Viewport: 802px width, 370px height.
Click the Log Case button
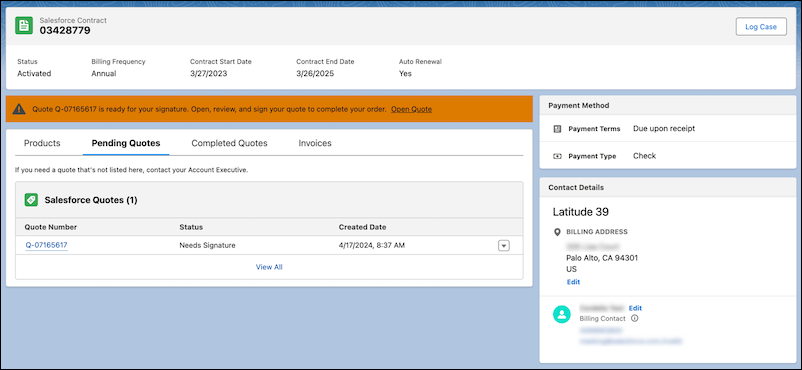761,27
